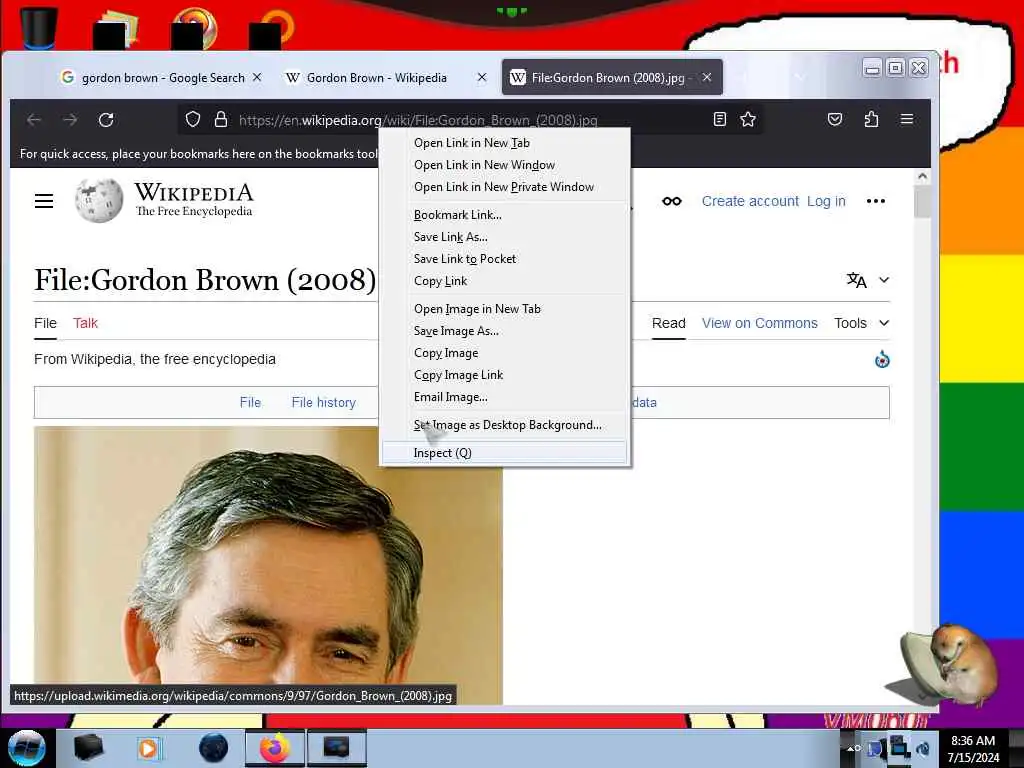This screenshot has height=768, width=1024.
Task: Open the Create account link
Action: (750, 201)
